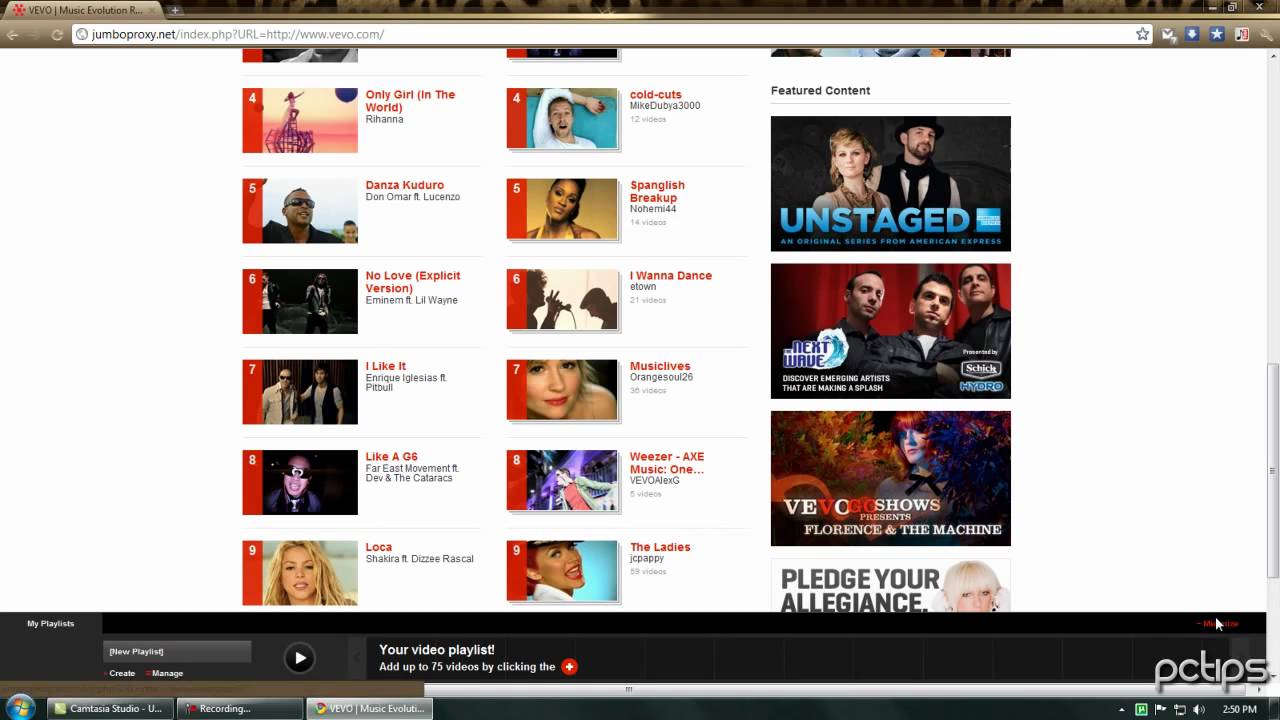Switch to the VEVO Music Evolution browser tab
Screen dimensions: 1280x720
pyautogui.click(x=84, y=10)
